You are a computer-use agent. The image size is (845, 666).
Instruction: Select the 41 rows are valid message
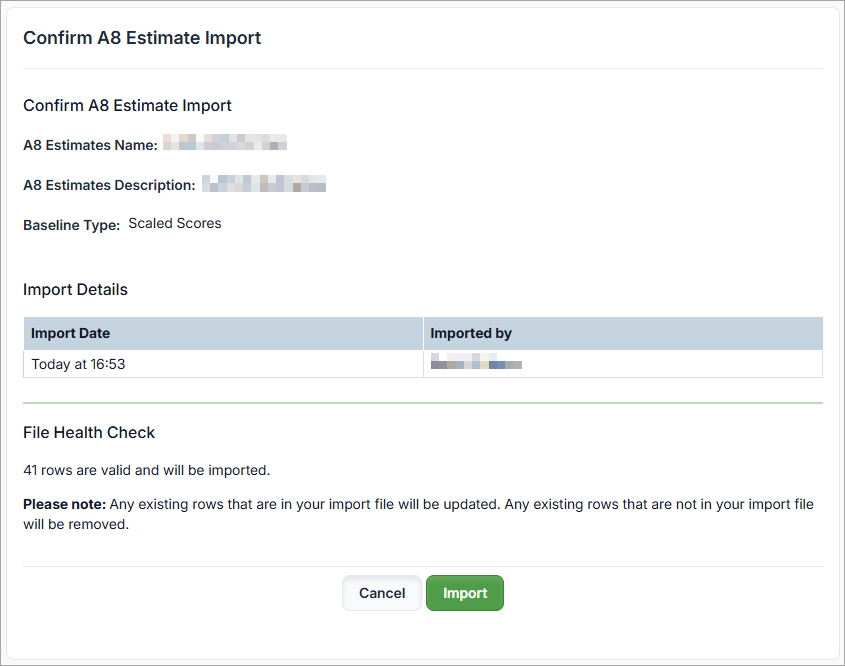click(146, 470)
